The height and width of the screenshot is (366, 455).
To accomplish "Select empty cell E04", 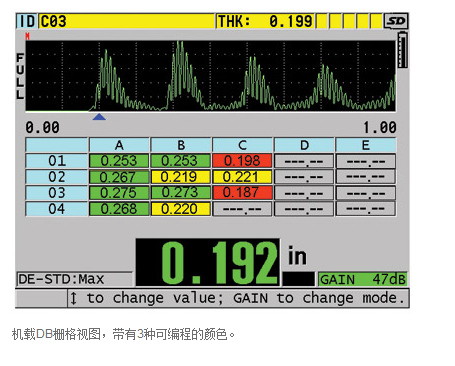I will point(366,209).
